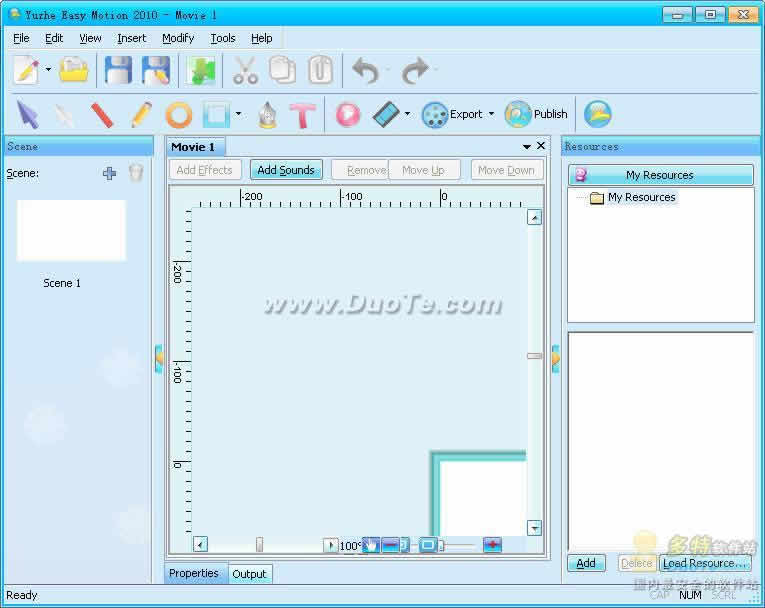The height and width of the screenshot is (608, 765).
Task: Click the canvas vertical scroll down arrow
Action: (x=534, y=527)
